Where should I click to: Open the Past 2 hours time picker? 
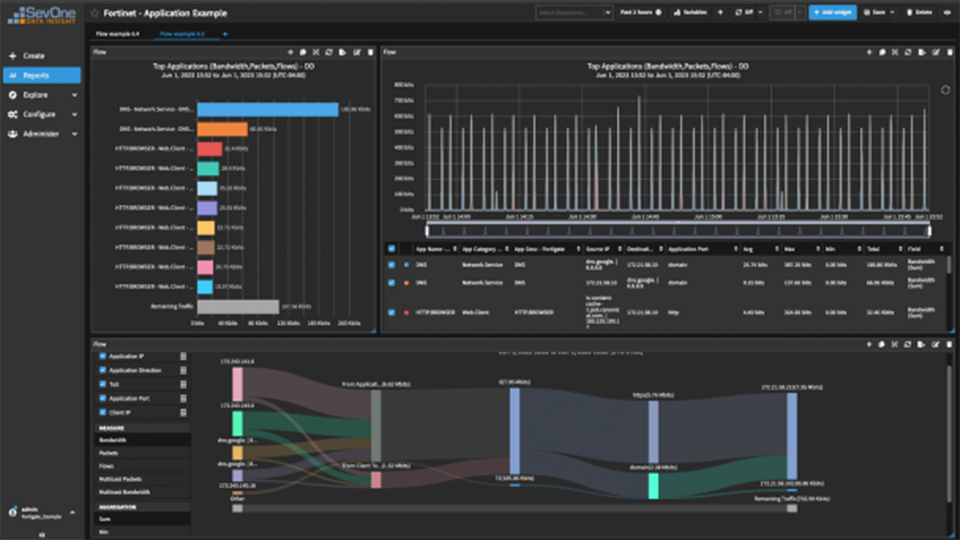640,12
